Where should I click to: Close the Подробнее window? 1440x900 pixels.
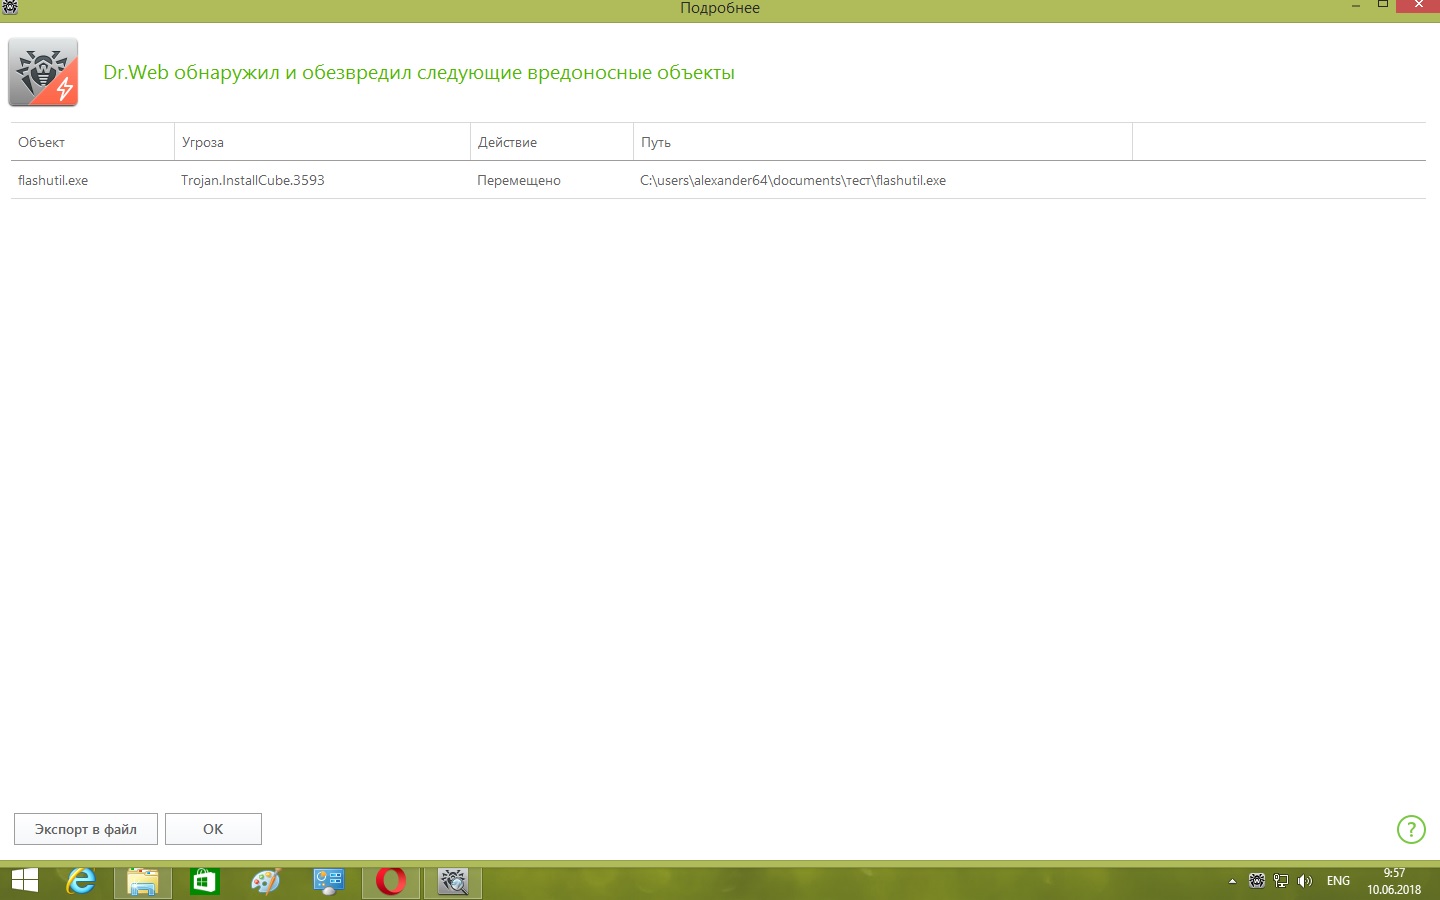click(x=1418, y=6)
